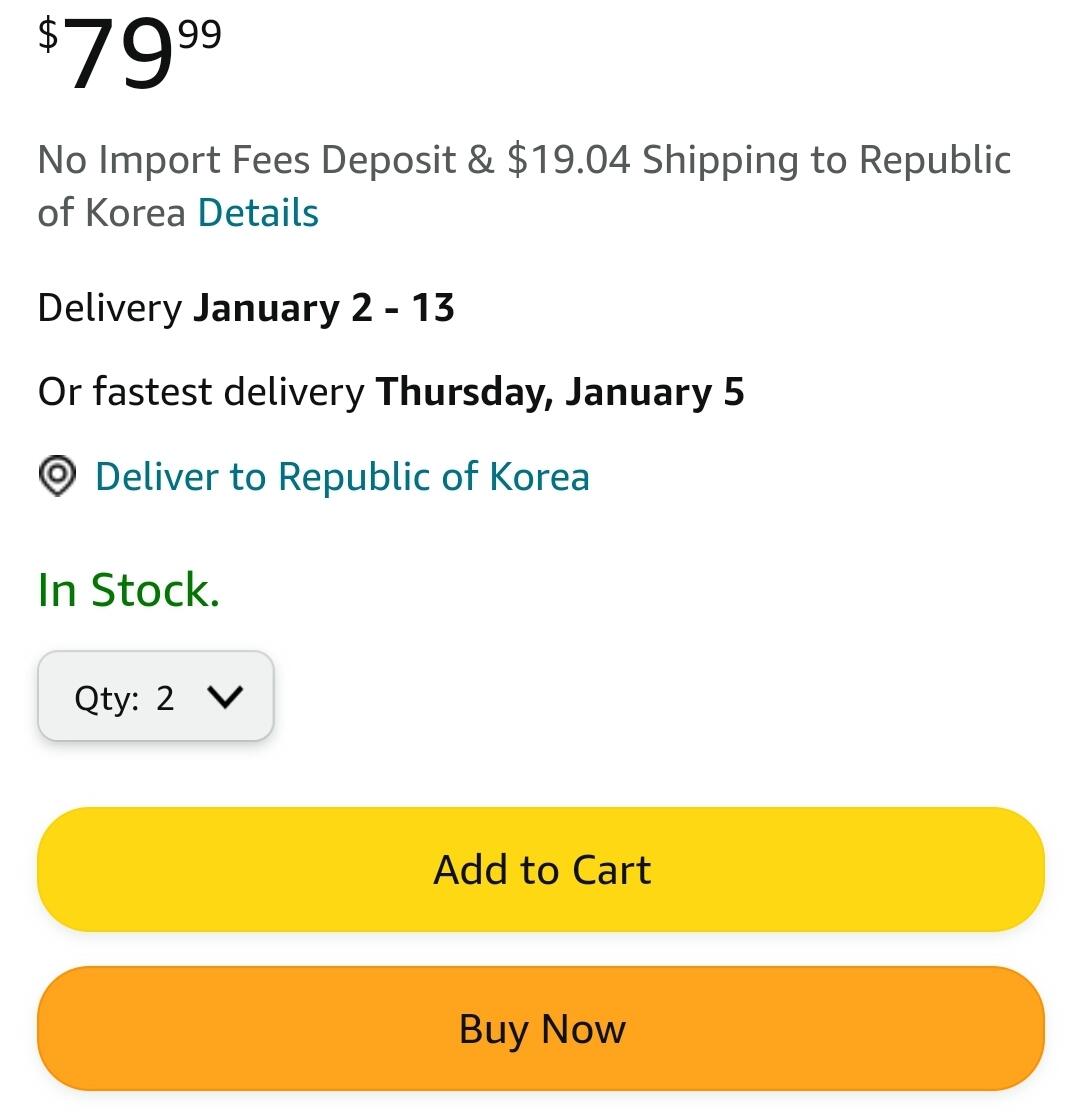Click the $19.04 Shipping amount text
Screen dimensions: 1080x1120
click(x=568, y=160)
